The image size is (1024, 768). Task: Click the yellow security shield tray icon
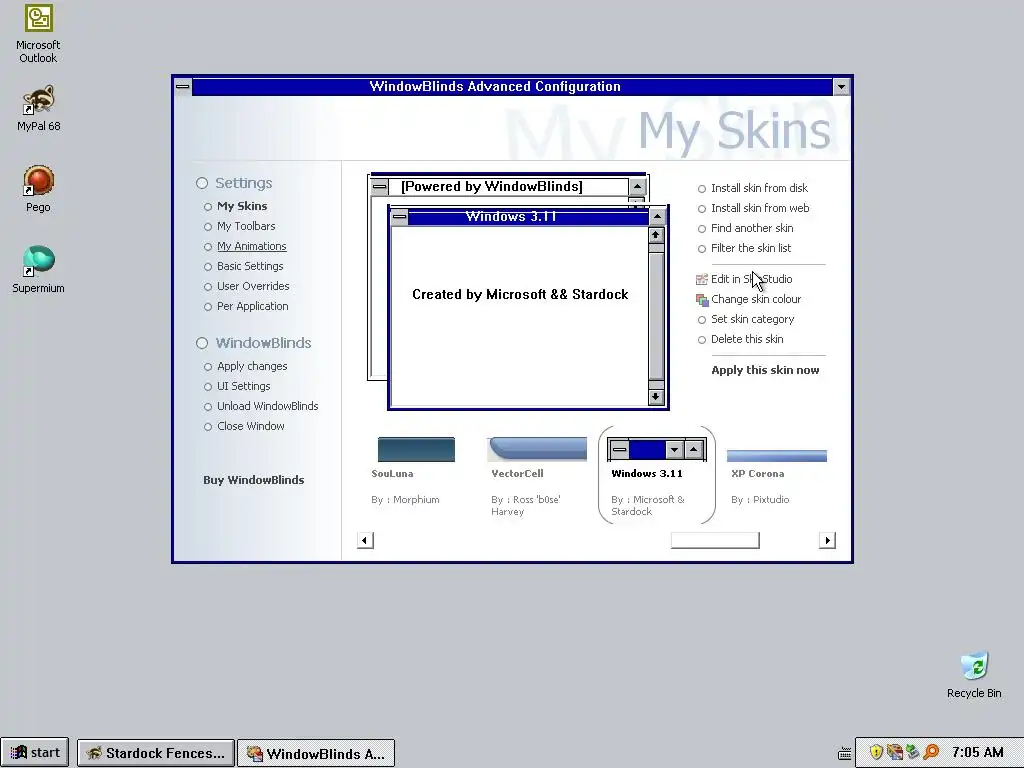(876, 752)
